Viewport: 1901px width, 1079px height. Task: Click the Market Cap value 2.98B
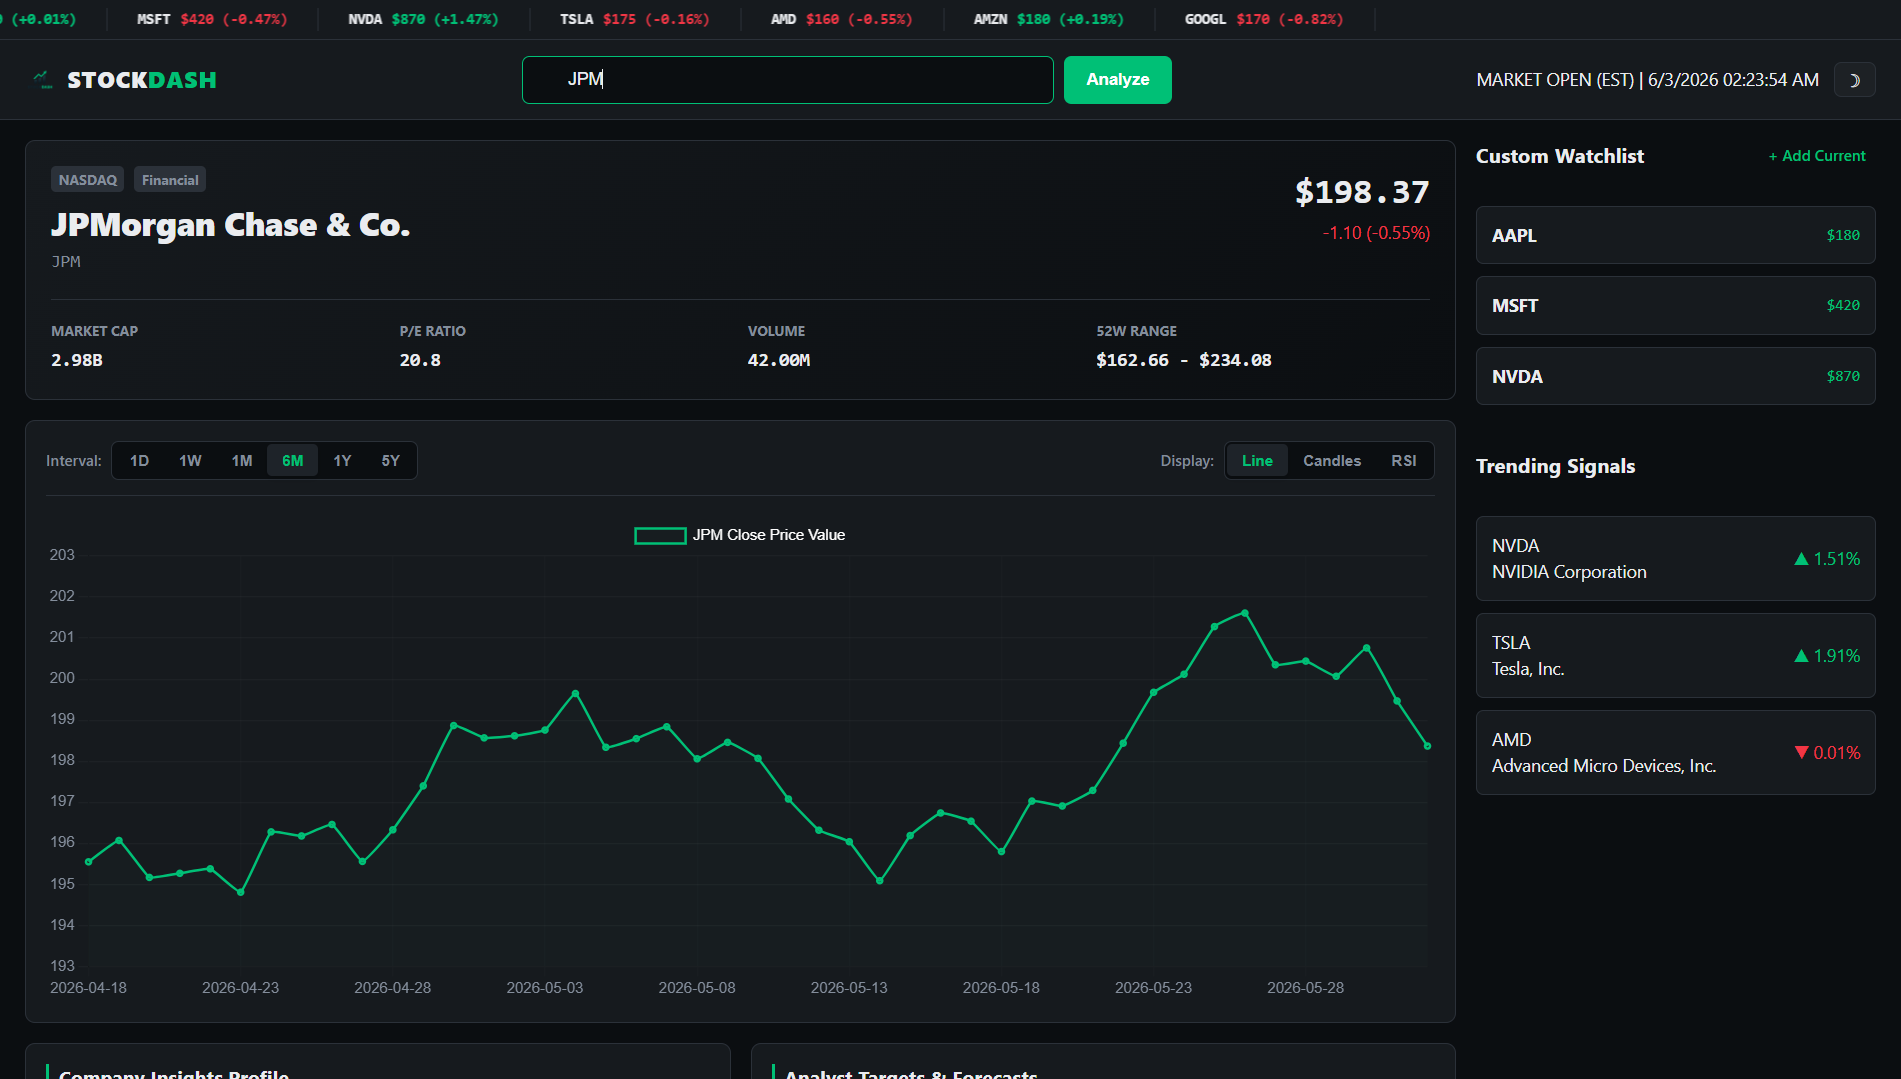point(77,360)
